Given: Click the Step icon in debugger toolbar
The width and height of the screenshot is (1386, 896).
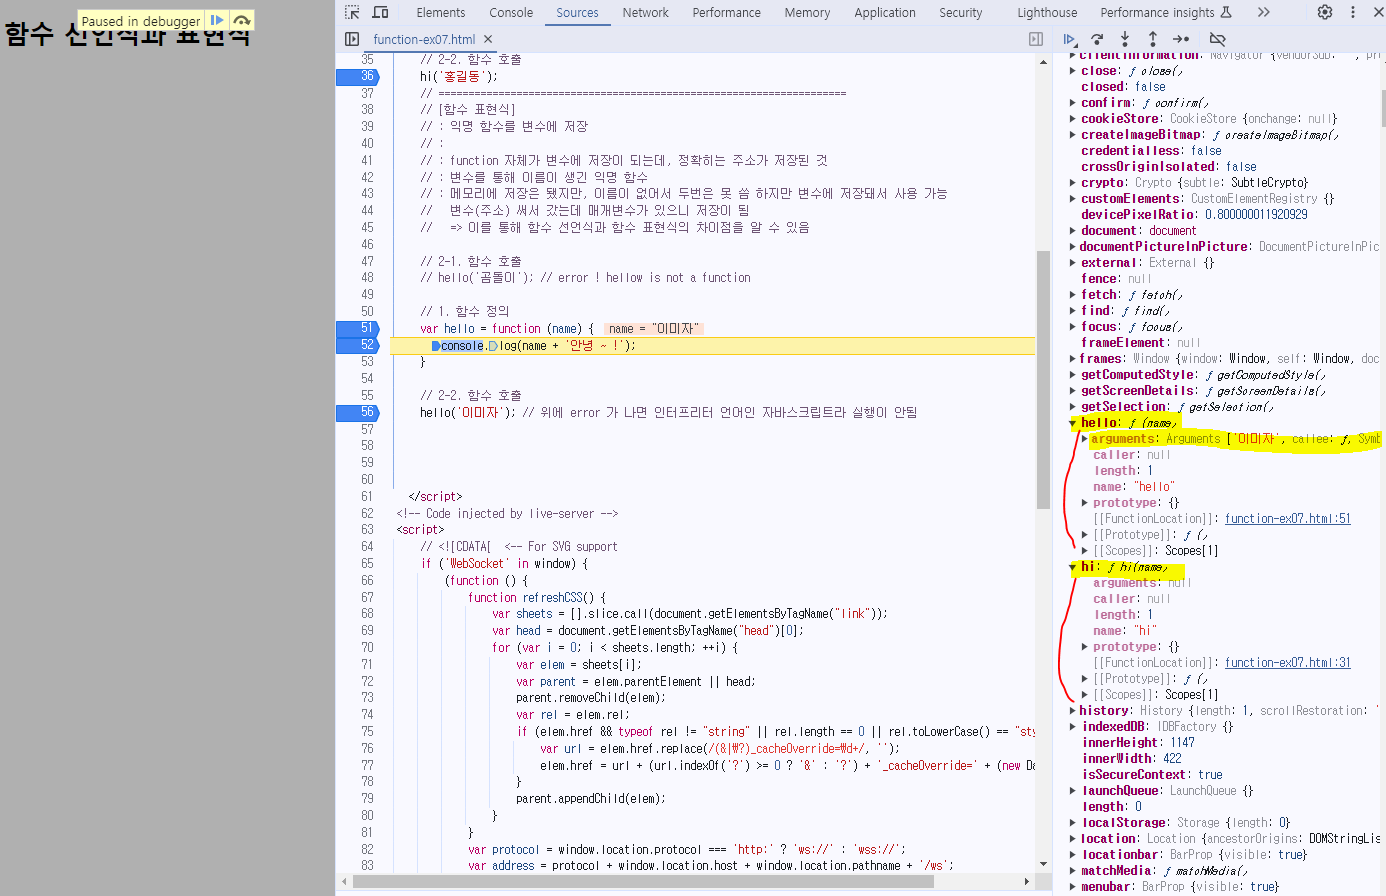Looking at the screenshot, I should point(1181,39).
